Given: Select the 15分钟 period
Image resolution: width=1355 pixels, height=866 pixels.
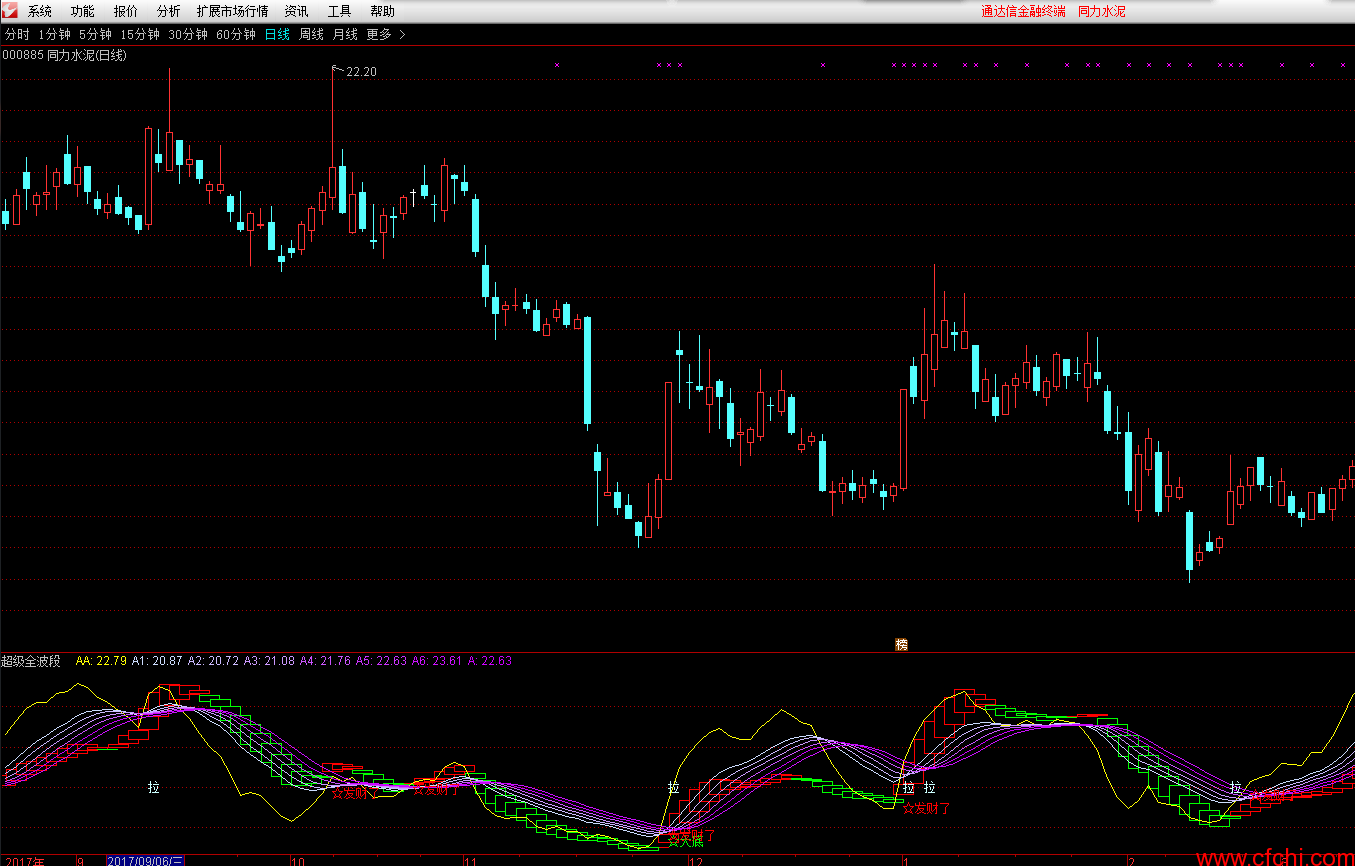Looking at the screenshot, I should (x=140, y=34).
